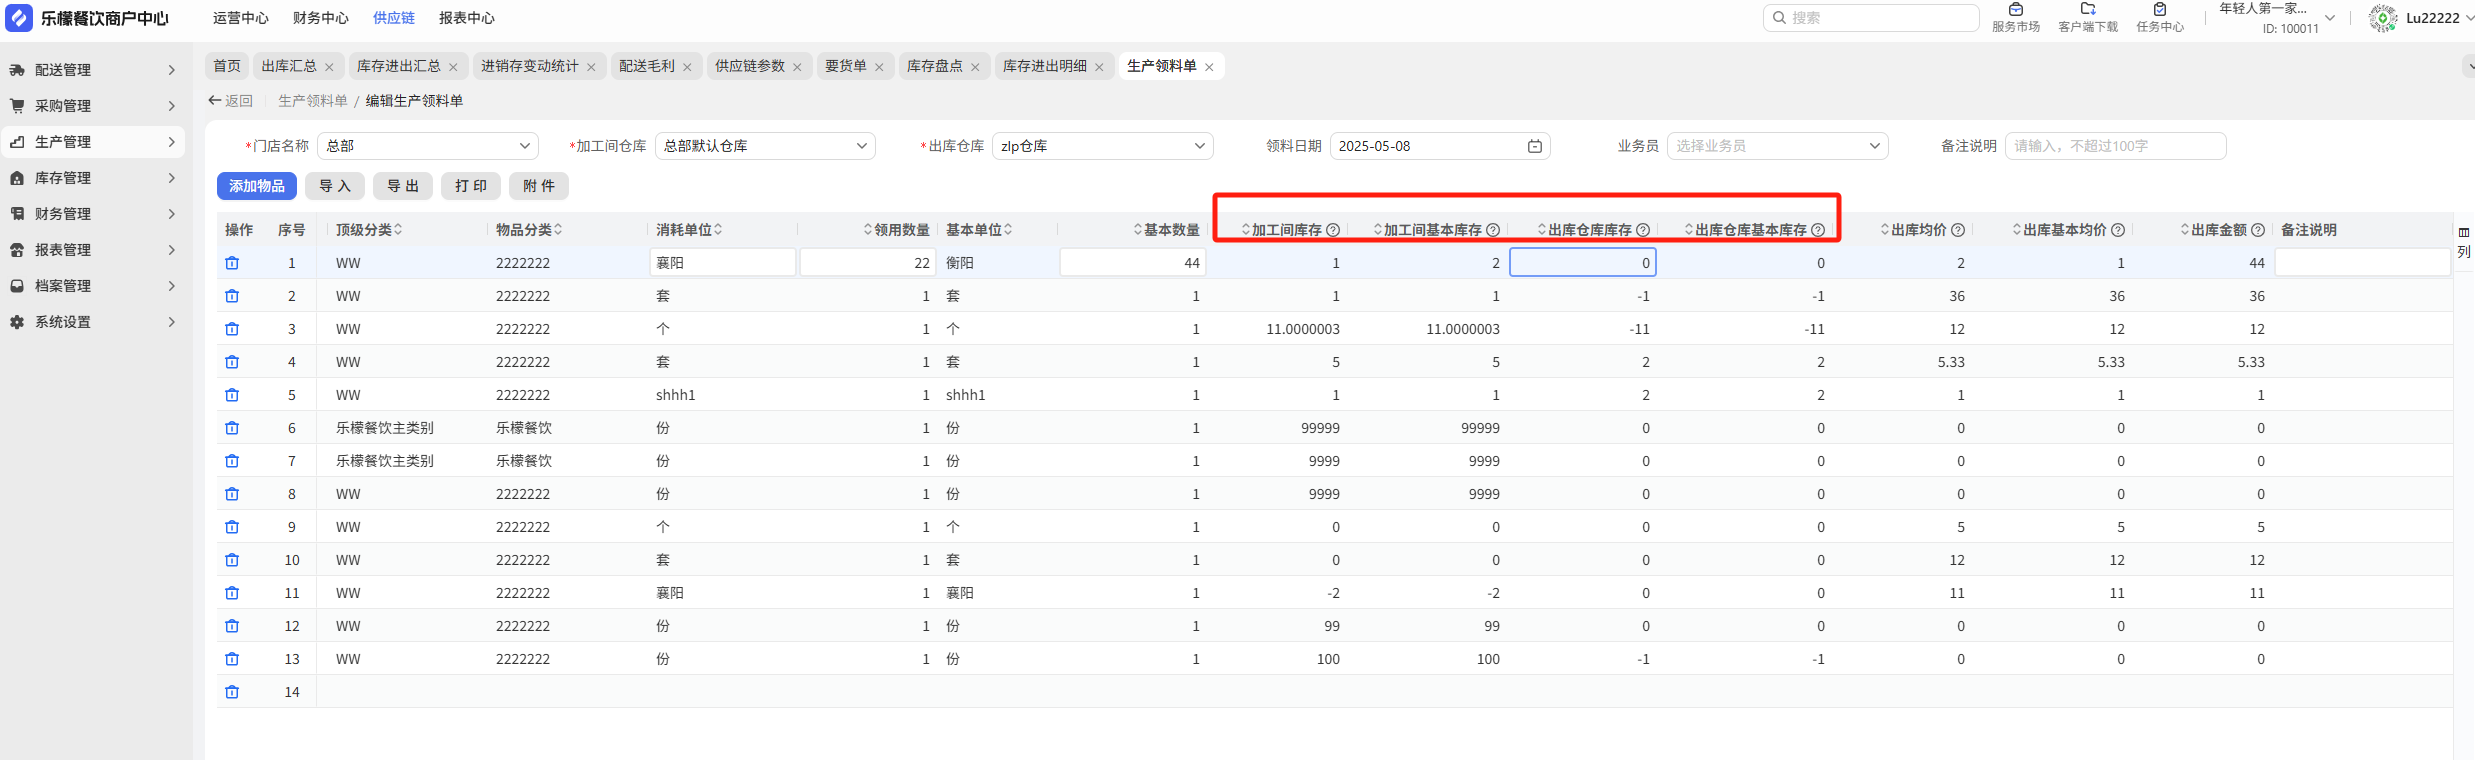Show help tooltip for 出库均价
The image size is (2475, 760).
(1958, 230)
